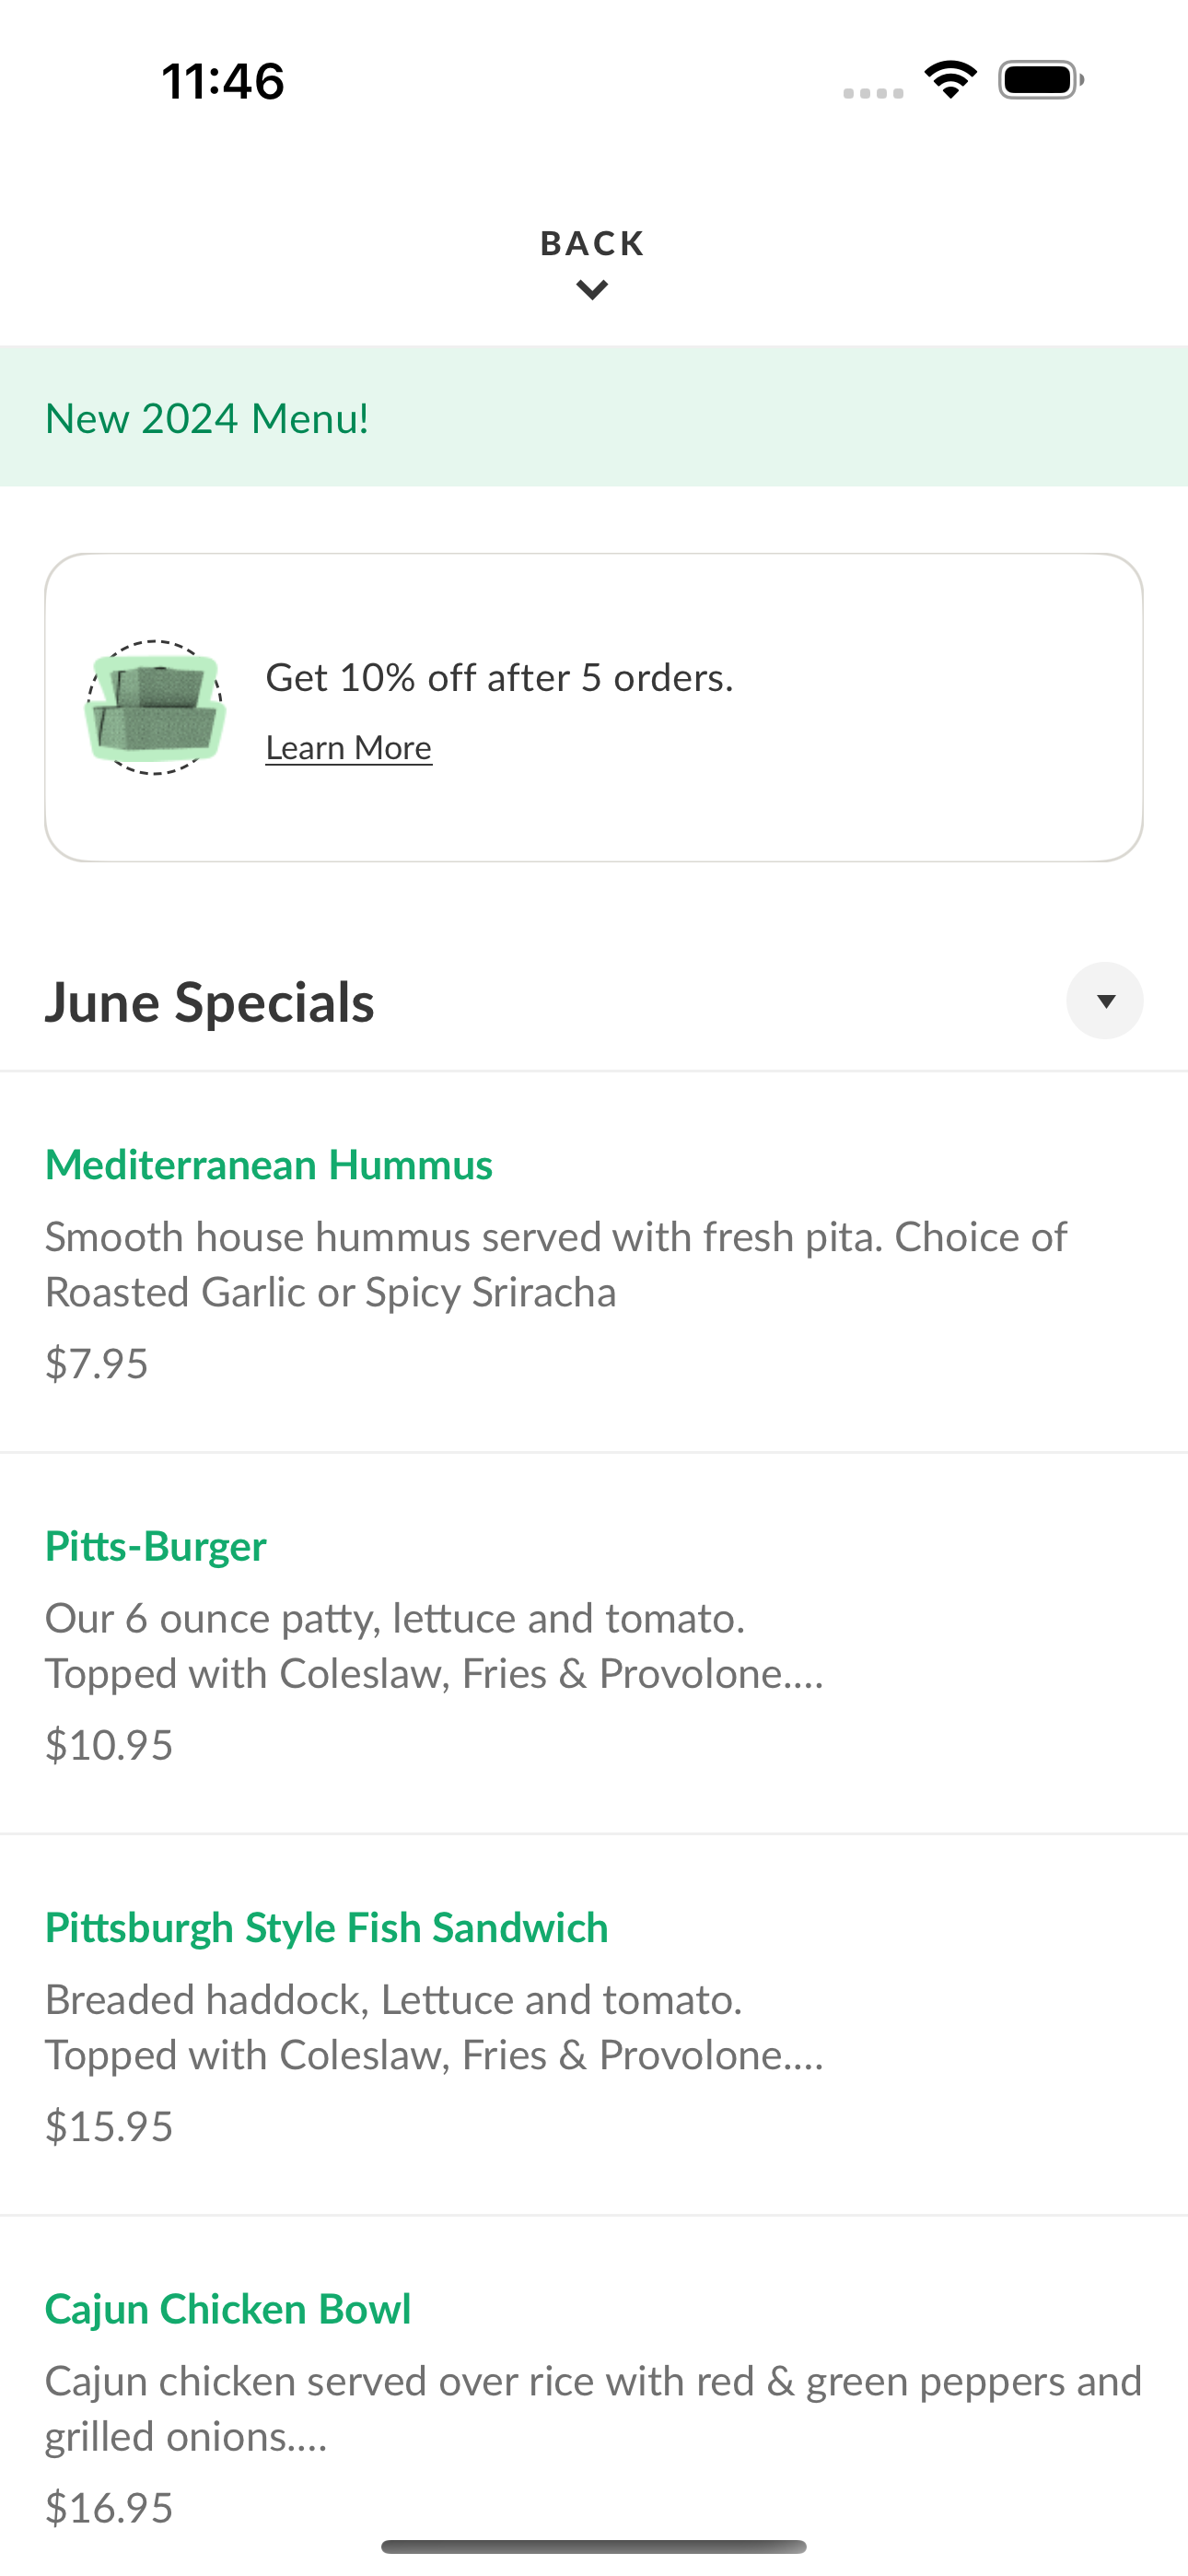The image size is (1188, 2576).
Task: Tap the green takeout boxes rewards icon
Action: click(x=155, y=708)
